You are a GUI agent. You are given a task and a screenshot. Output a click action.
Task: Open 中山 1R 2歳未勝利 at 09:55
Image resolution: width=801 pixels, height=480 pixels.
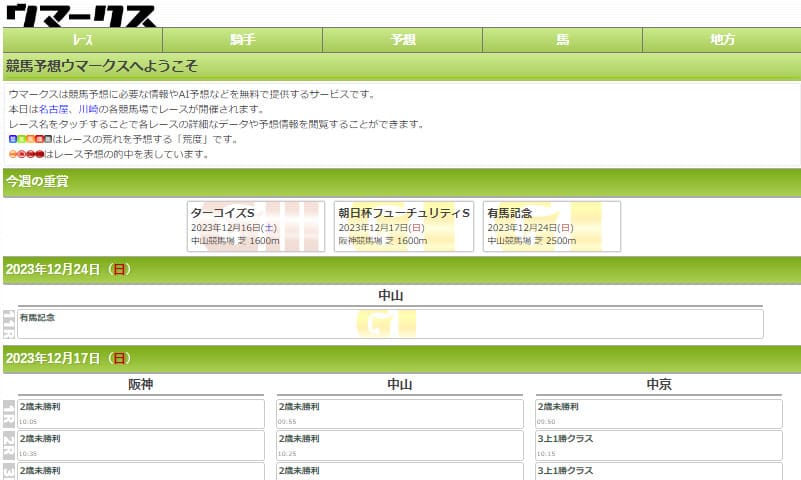coord(400,414)
